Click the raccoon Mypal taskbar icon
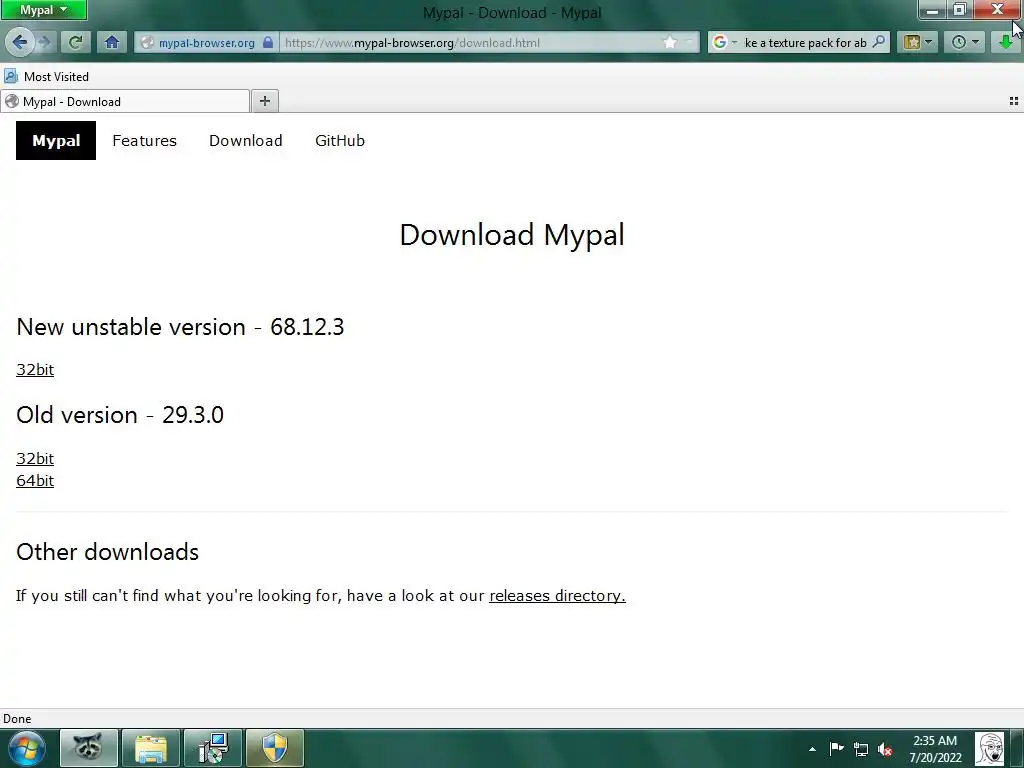 pyautogui.click(x=89, y=748)
